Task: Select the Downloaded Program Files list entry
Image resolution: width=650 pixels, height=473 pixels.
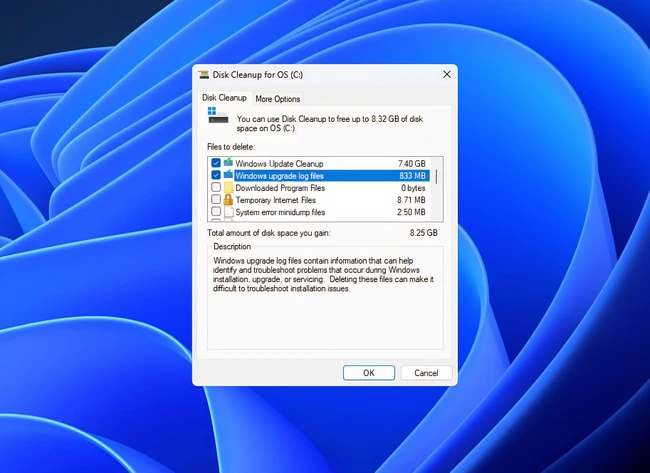Action: pyautogui.click(x=280, y=188)
